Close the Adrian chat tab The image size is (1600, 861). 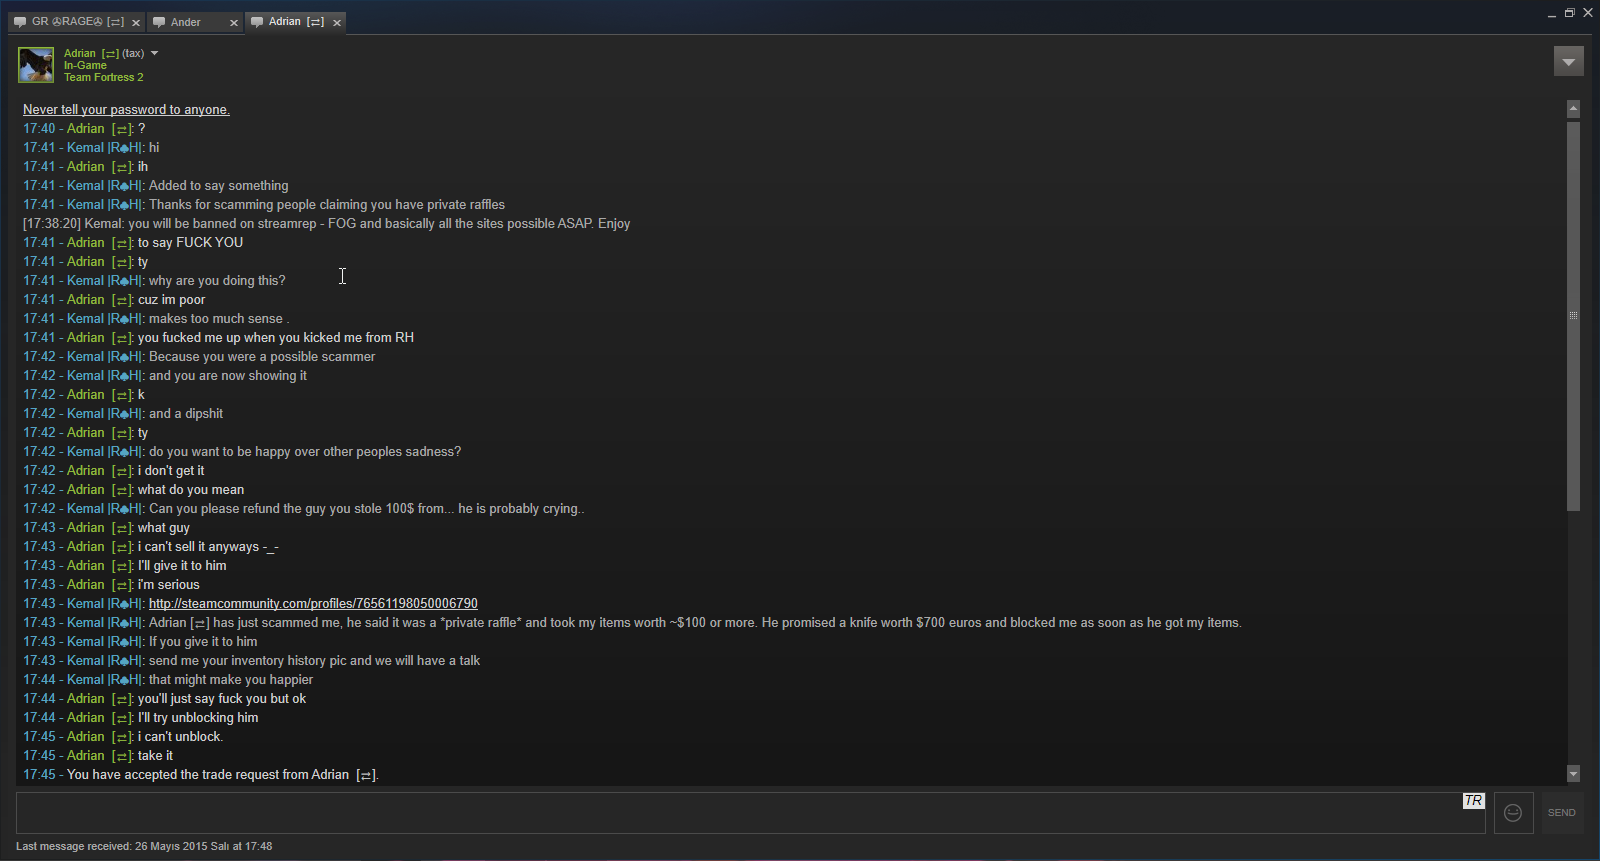[x=337, y=22]
